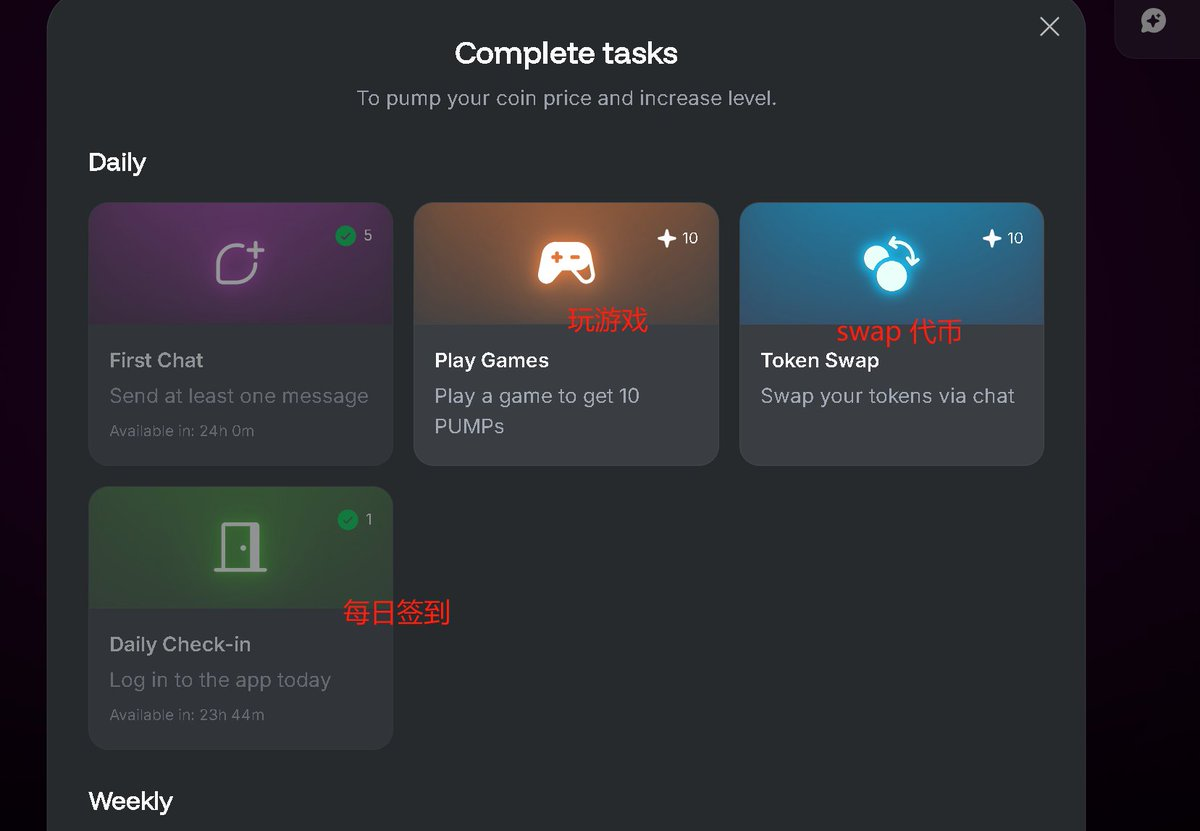Screen dimensions: 1200x831
Task: Click the 'Available in: 23h 44m' timer
Action: [x=187, y=715]
